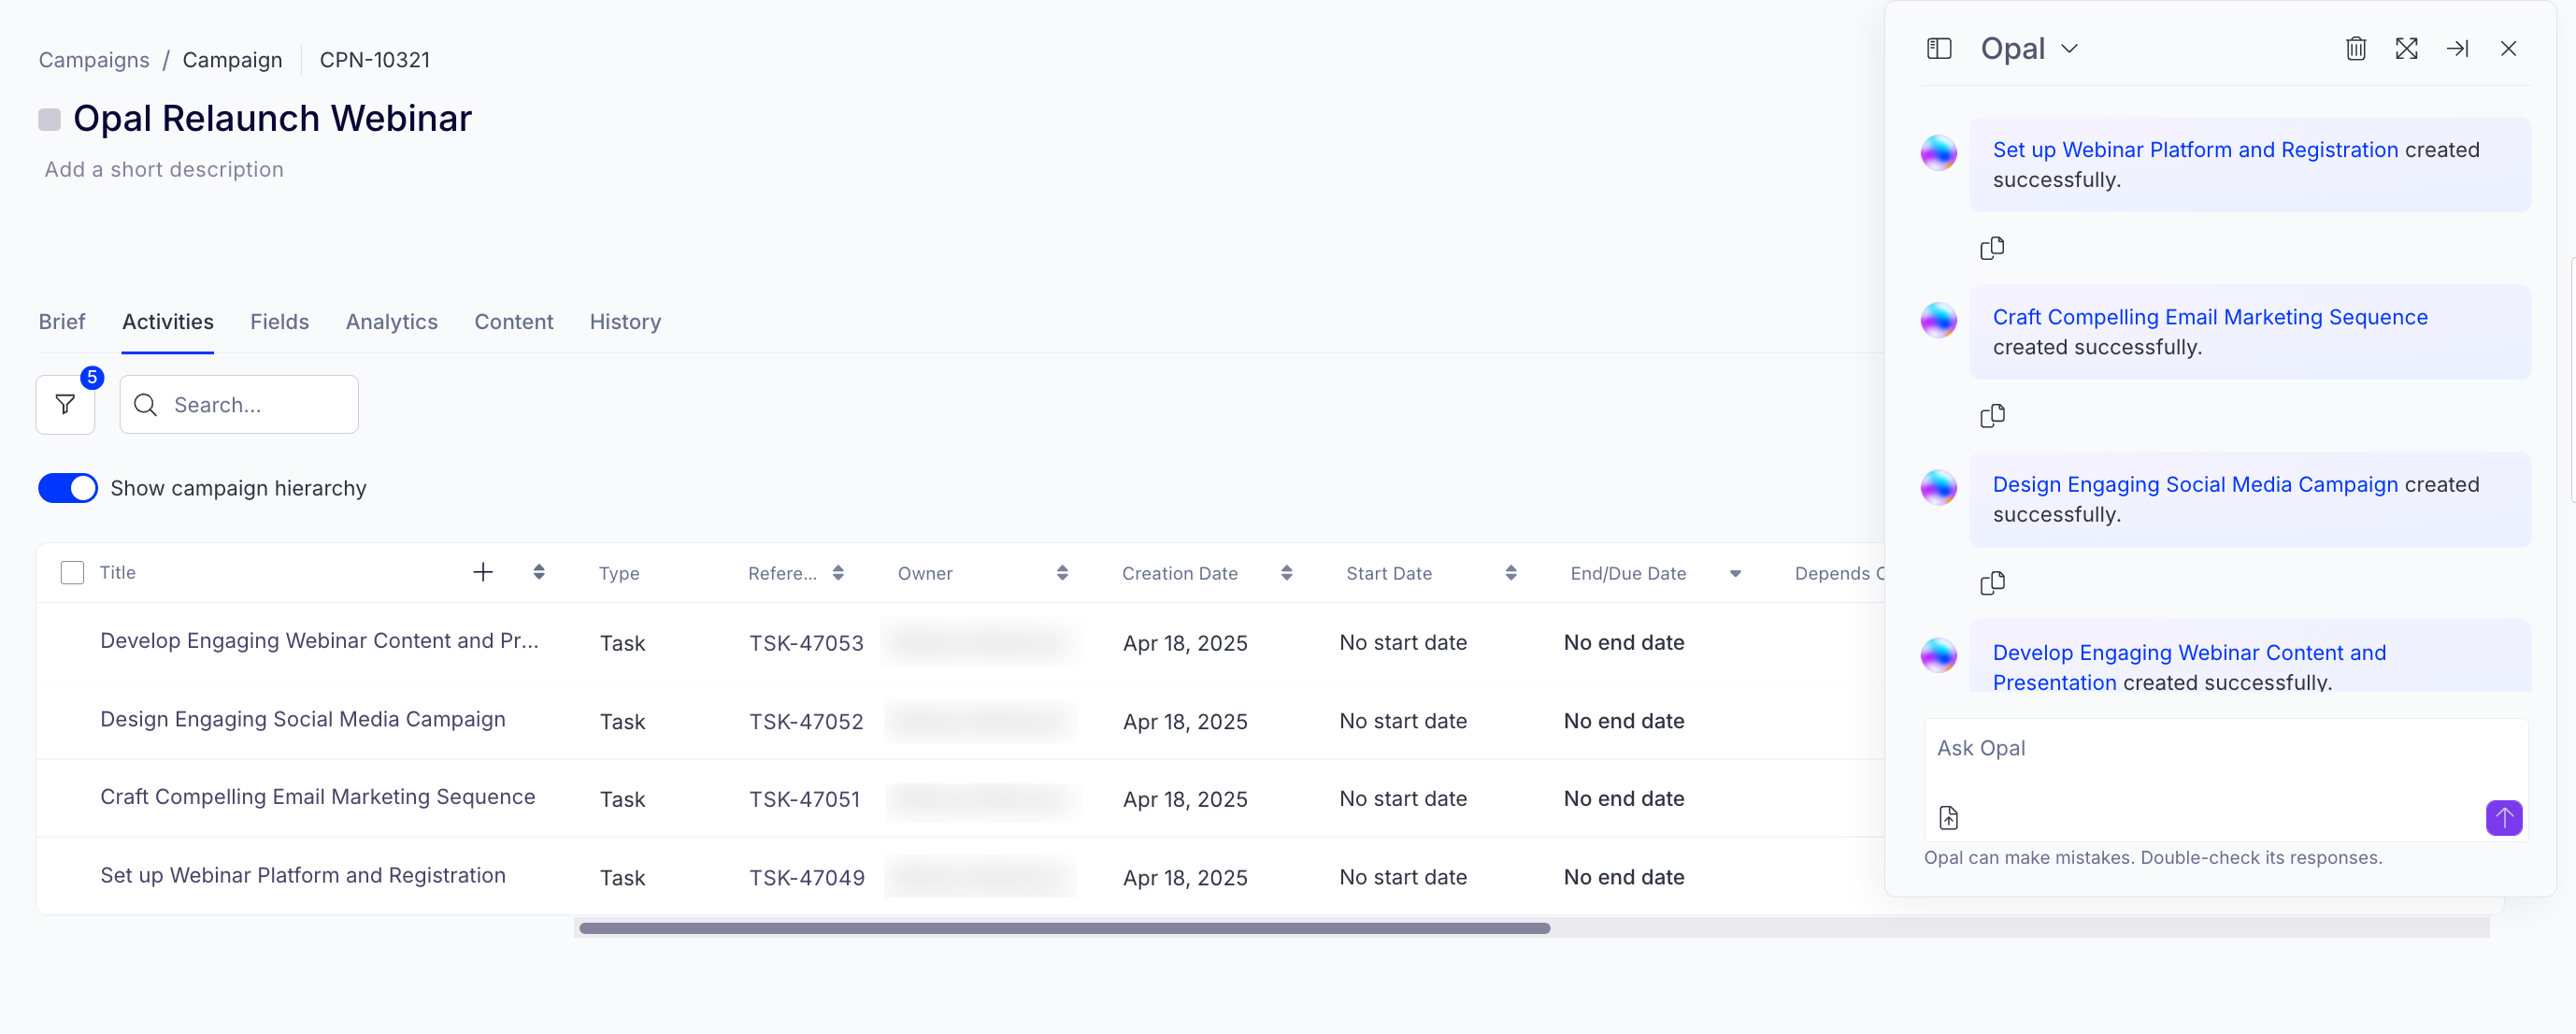Delete Opal conversation with trash icon

(x=2356, y=49)
